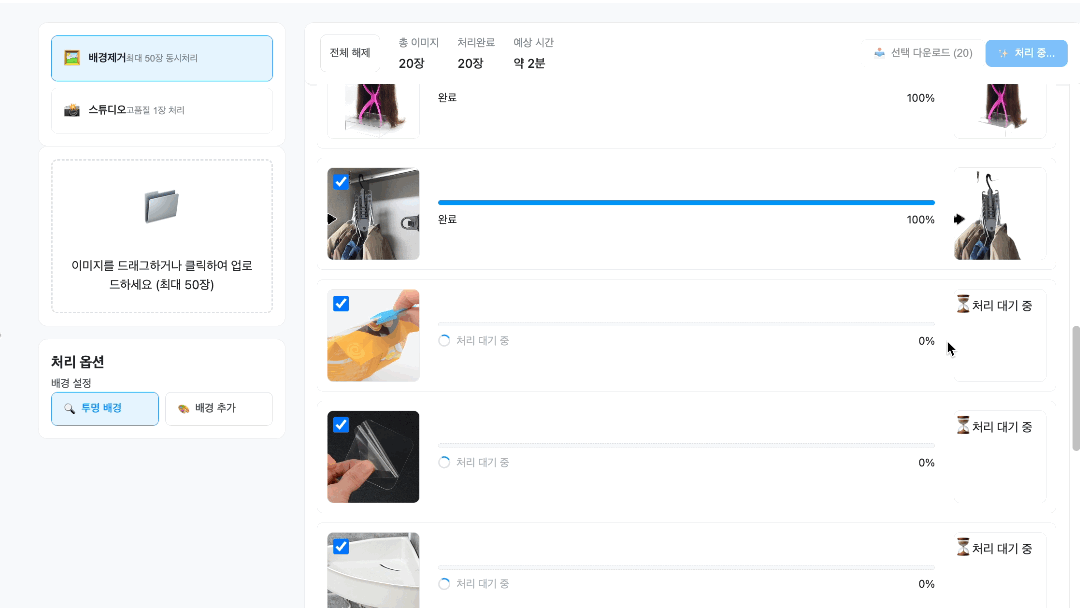This screenshot has width=1080, height=608.
Task: Click the palette icon in 배경 추가
Action: (x=183, y=408)
